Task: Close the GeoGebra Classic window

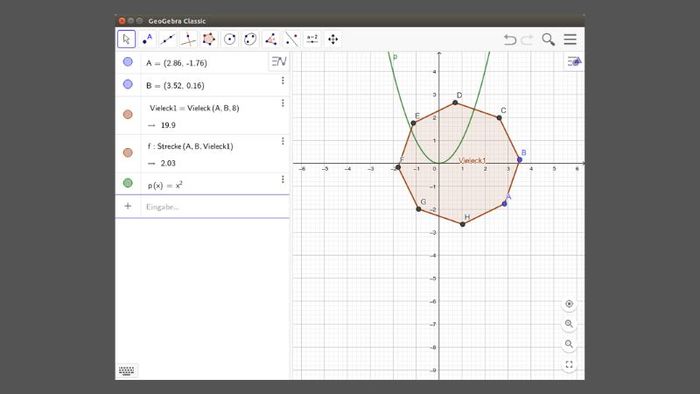Action: click(121, 21)
